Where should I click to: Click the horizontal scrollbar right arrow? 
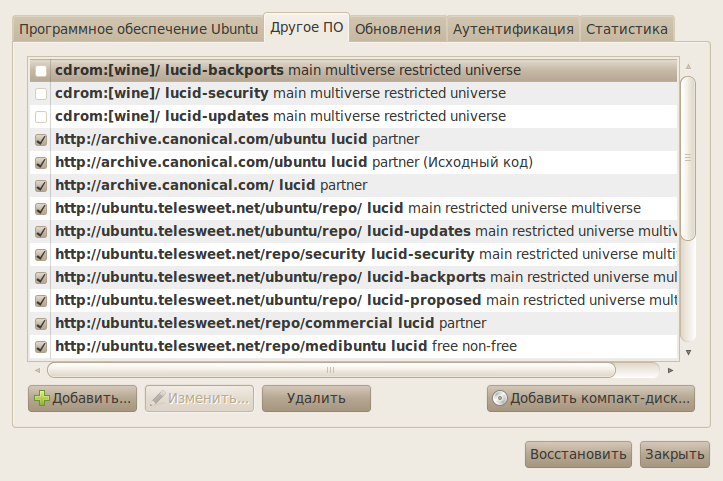point(673,369)
